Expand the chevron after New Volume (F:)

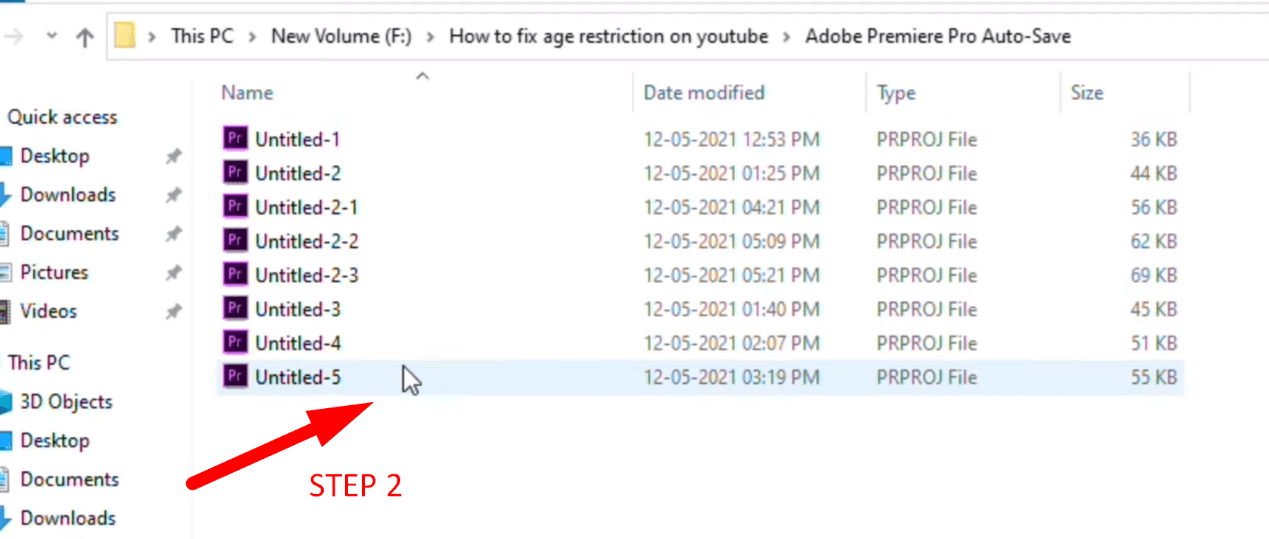pyautogui.click(x=431, y=36)
